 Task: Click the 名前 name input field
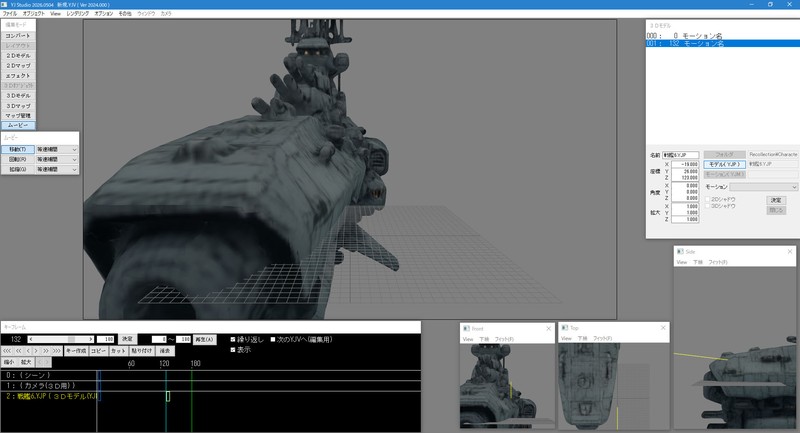[681, 155]
